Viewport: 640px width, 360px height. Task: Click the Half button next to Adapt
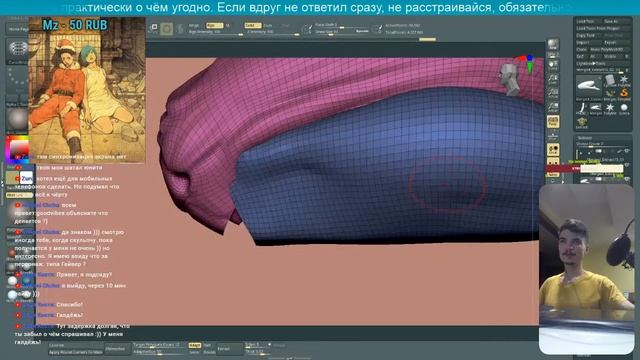pos(207,345)
